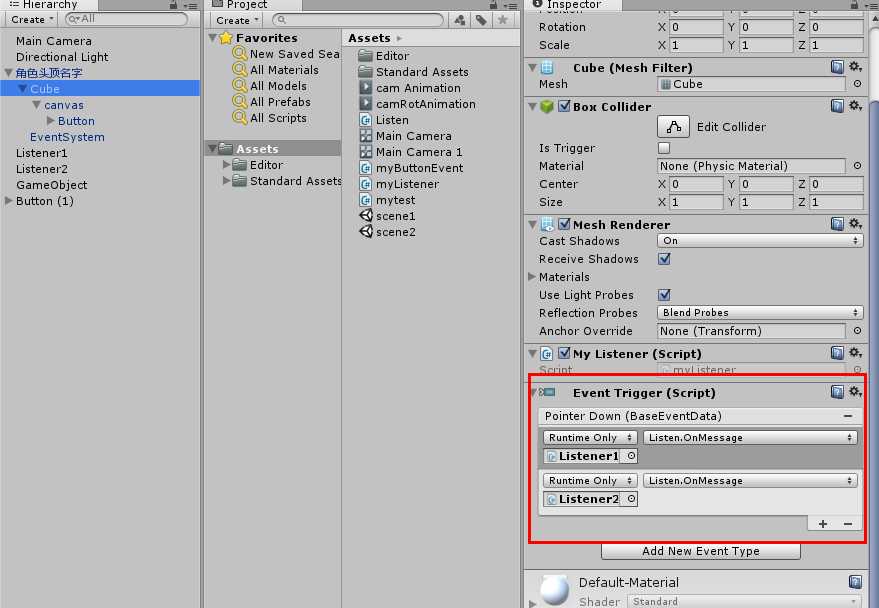Open the Reflection Probes dropdown

pyautogui.click(x=760, y=313)
